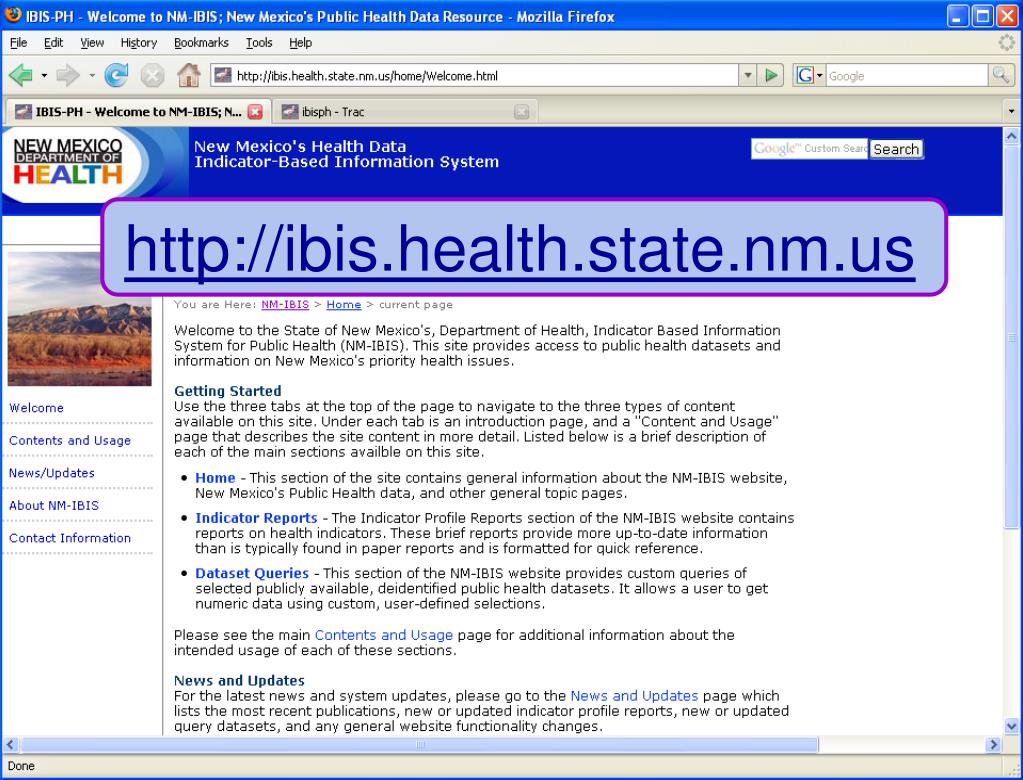This screenshot has width=1023, height=780.
Task: Click the Stop loading icon
Action: point(152,76)
